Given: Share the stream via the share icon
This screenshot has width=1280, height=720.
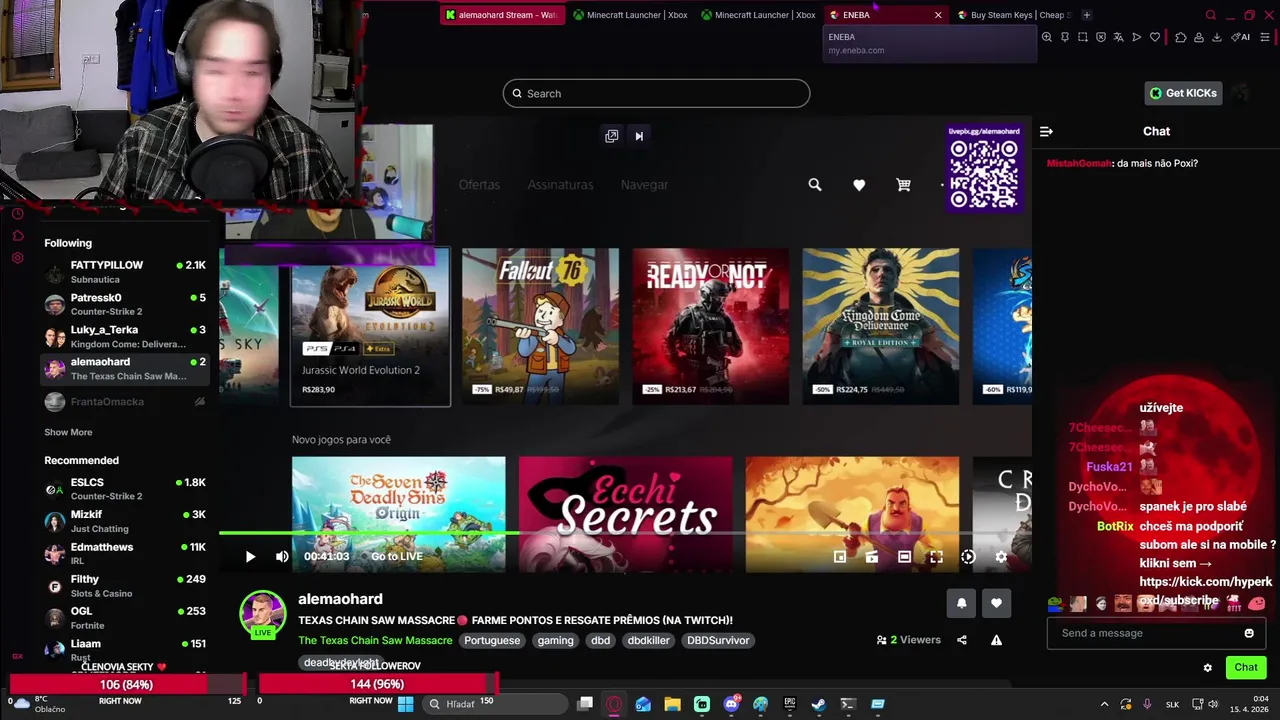Looking at the screenshot, I should (962, 640).
